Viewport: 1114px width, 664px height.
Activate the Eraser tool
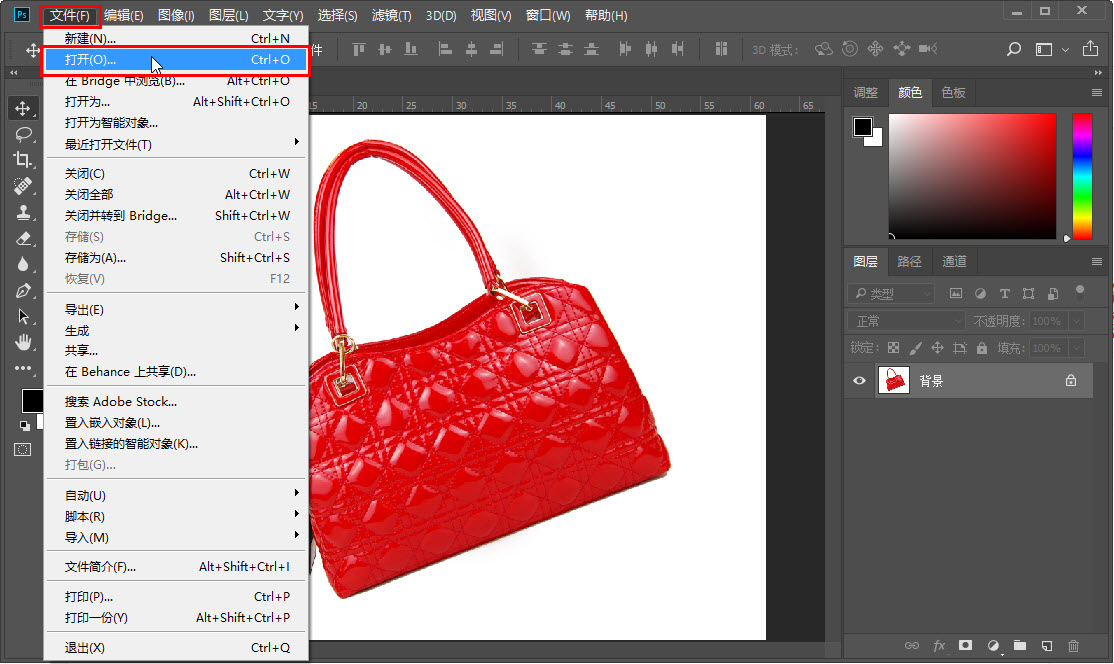coord(23,239)
